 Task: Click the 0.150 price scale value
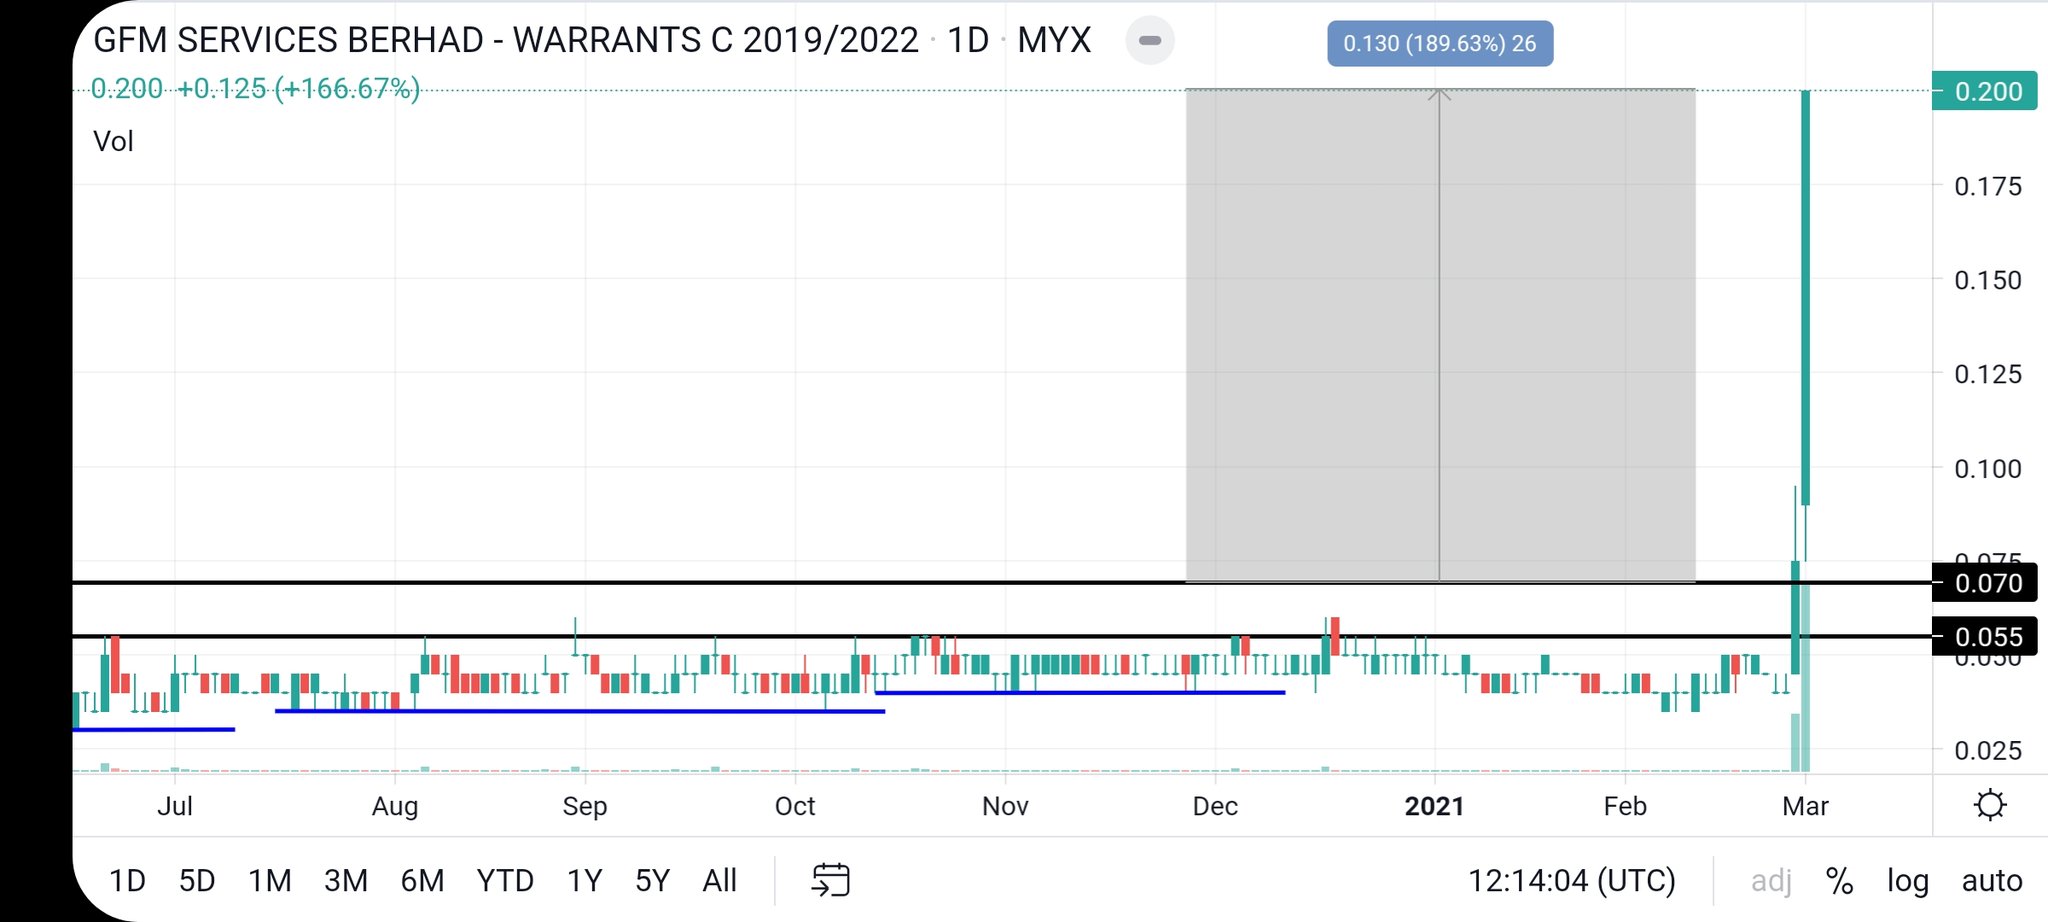[x=1988, y=280]
